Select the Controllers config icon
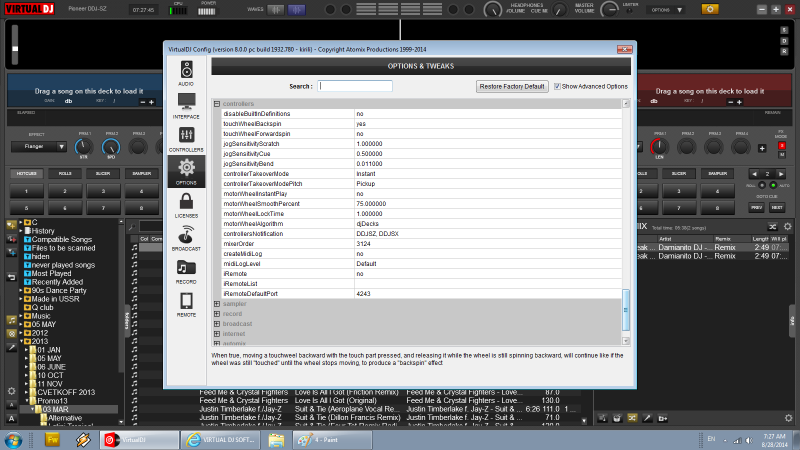The image size is (800, 450). (186, 138)
